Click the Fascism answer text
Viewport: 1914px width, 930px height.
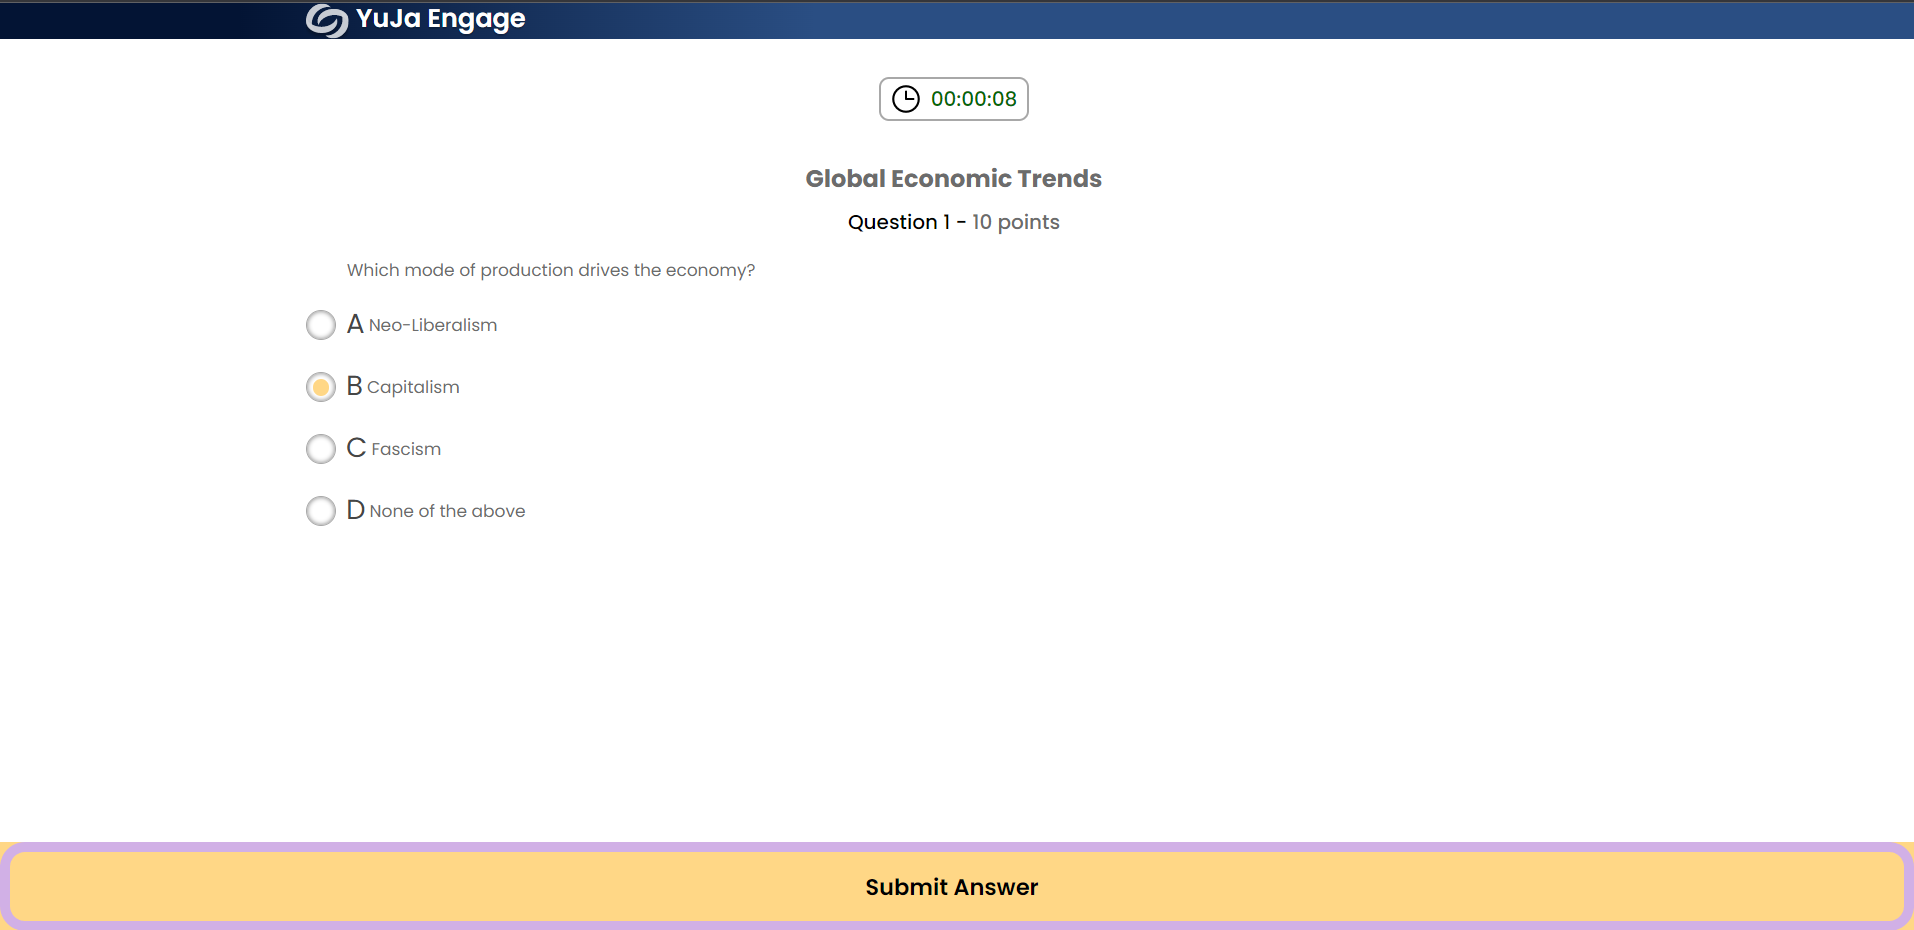point(405,450)
